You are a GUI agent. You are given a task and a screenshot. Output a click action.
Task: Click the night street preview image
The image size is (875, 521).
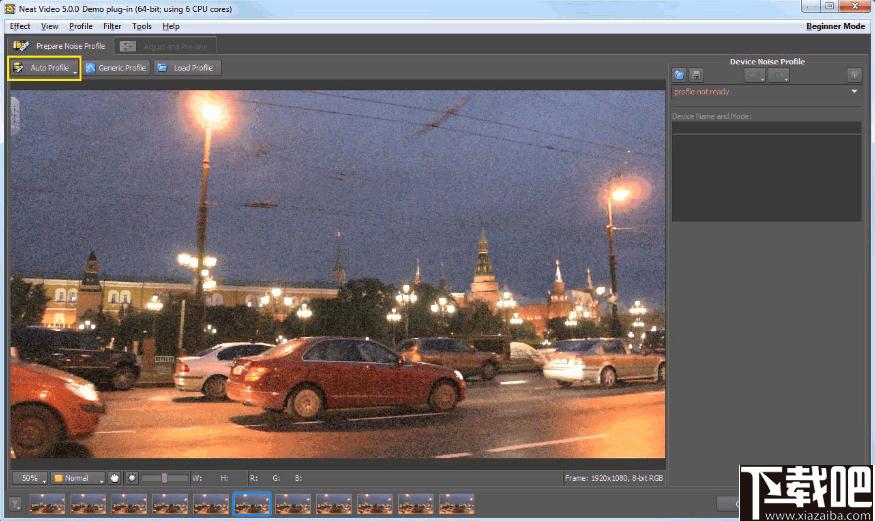(338, 274)
